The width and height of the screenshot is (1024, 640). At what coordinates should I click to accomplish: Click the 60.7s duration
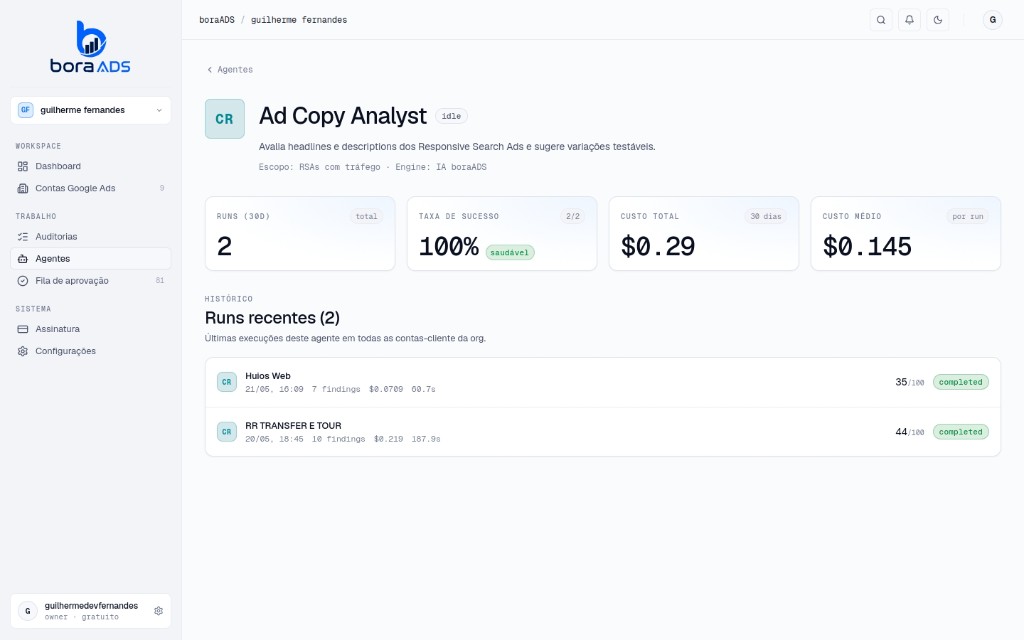423,389
